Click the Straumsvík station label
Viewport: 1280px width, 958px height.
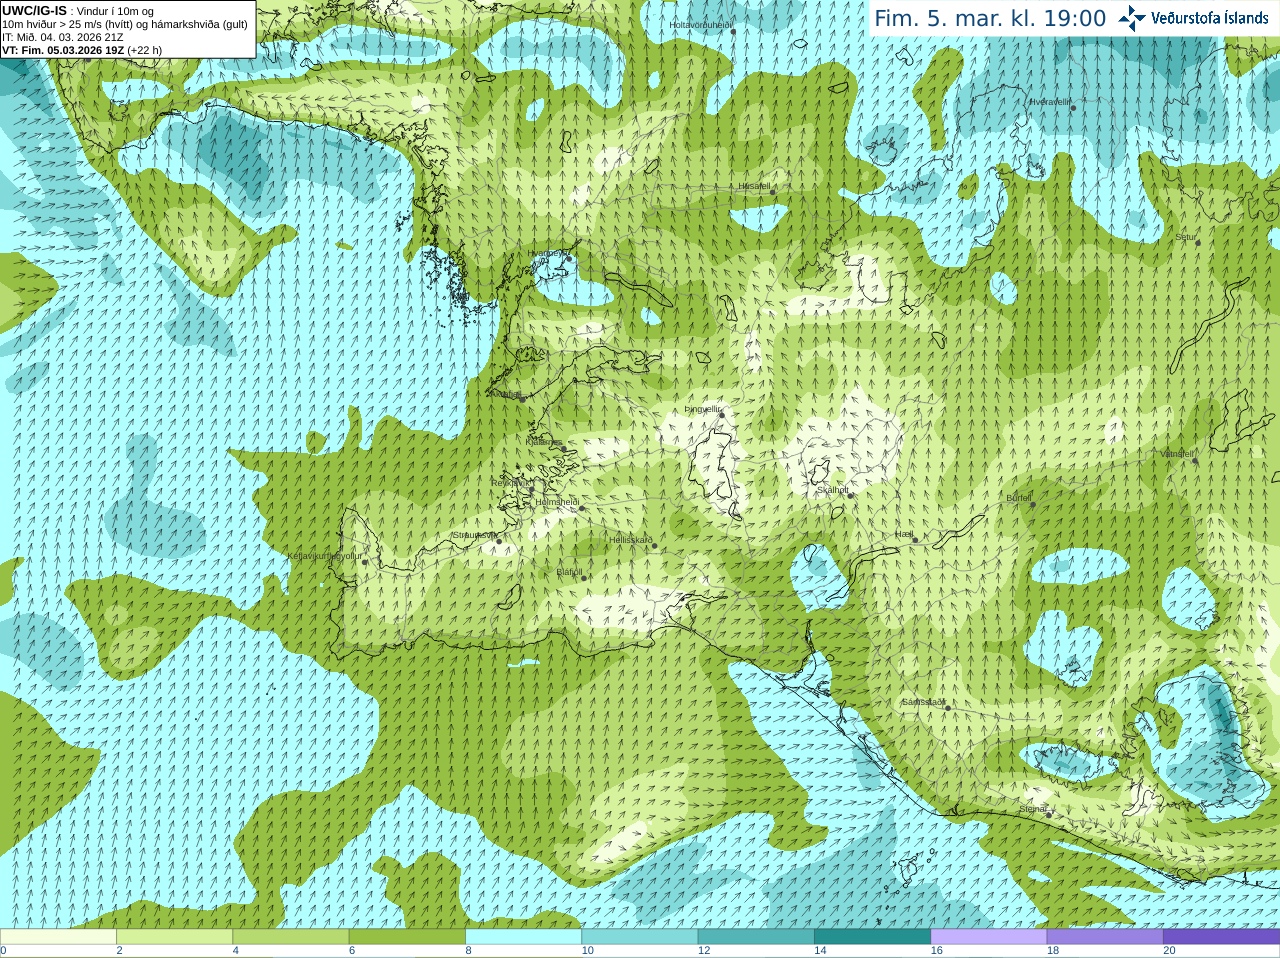[474, 535]
